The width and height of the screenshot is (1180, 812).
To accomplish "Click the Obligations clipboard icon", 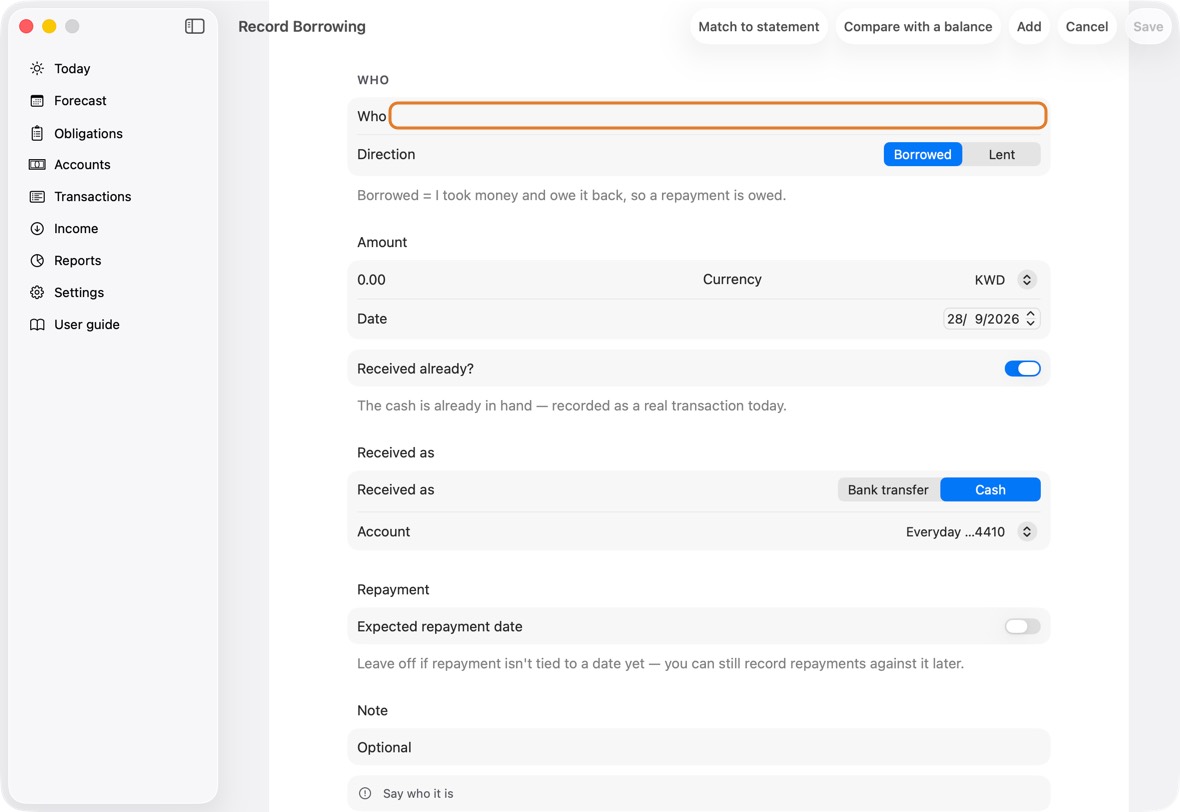I will coord(37,133).
